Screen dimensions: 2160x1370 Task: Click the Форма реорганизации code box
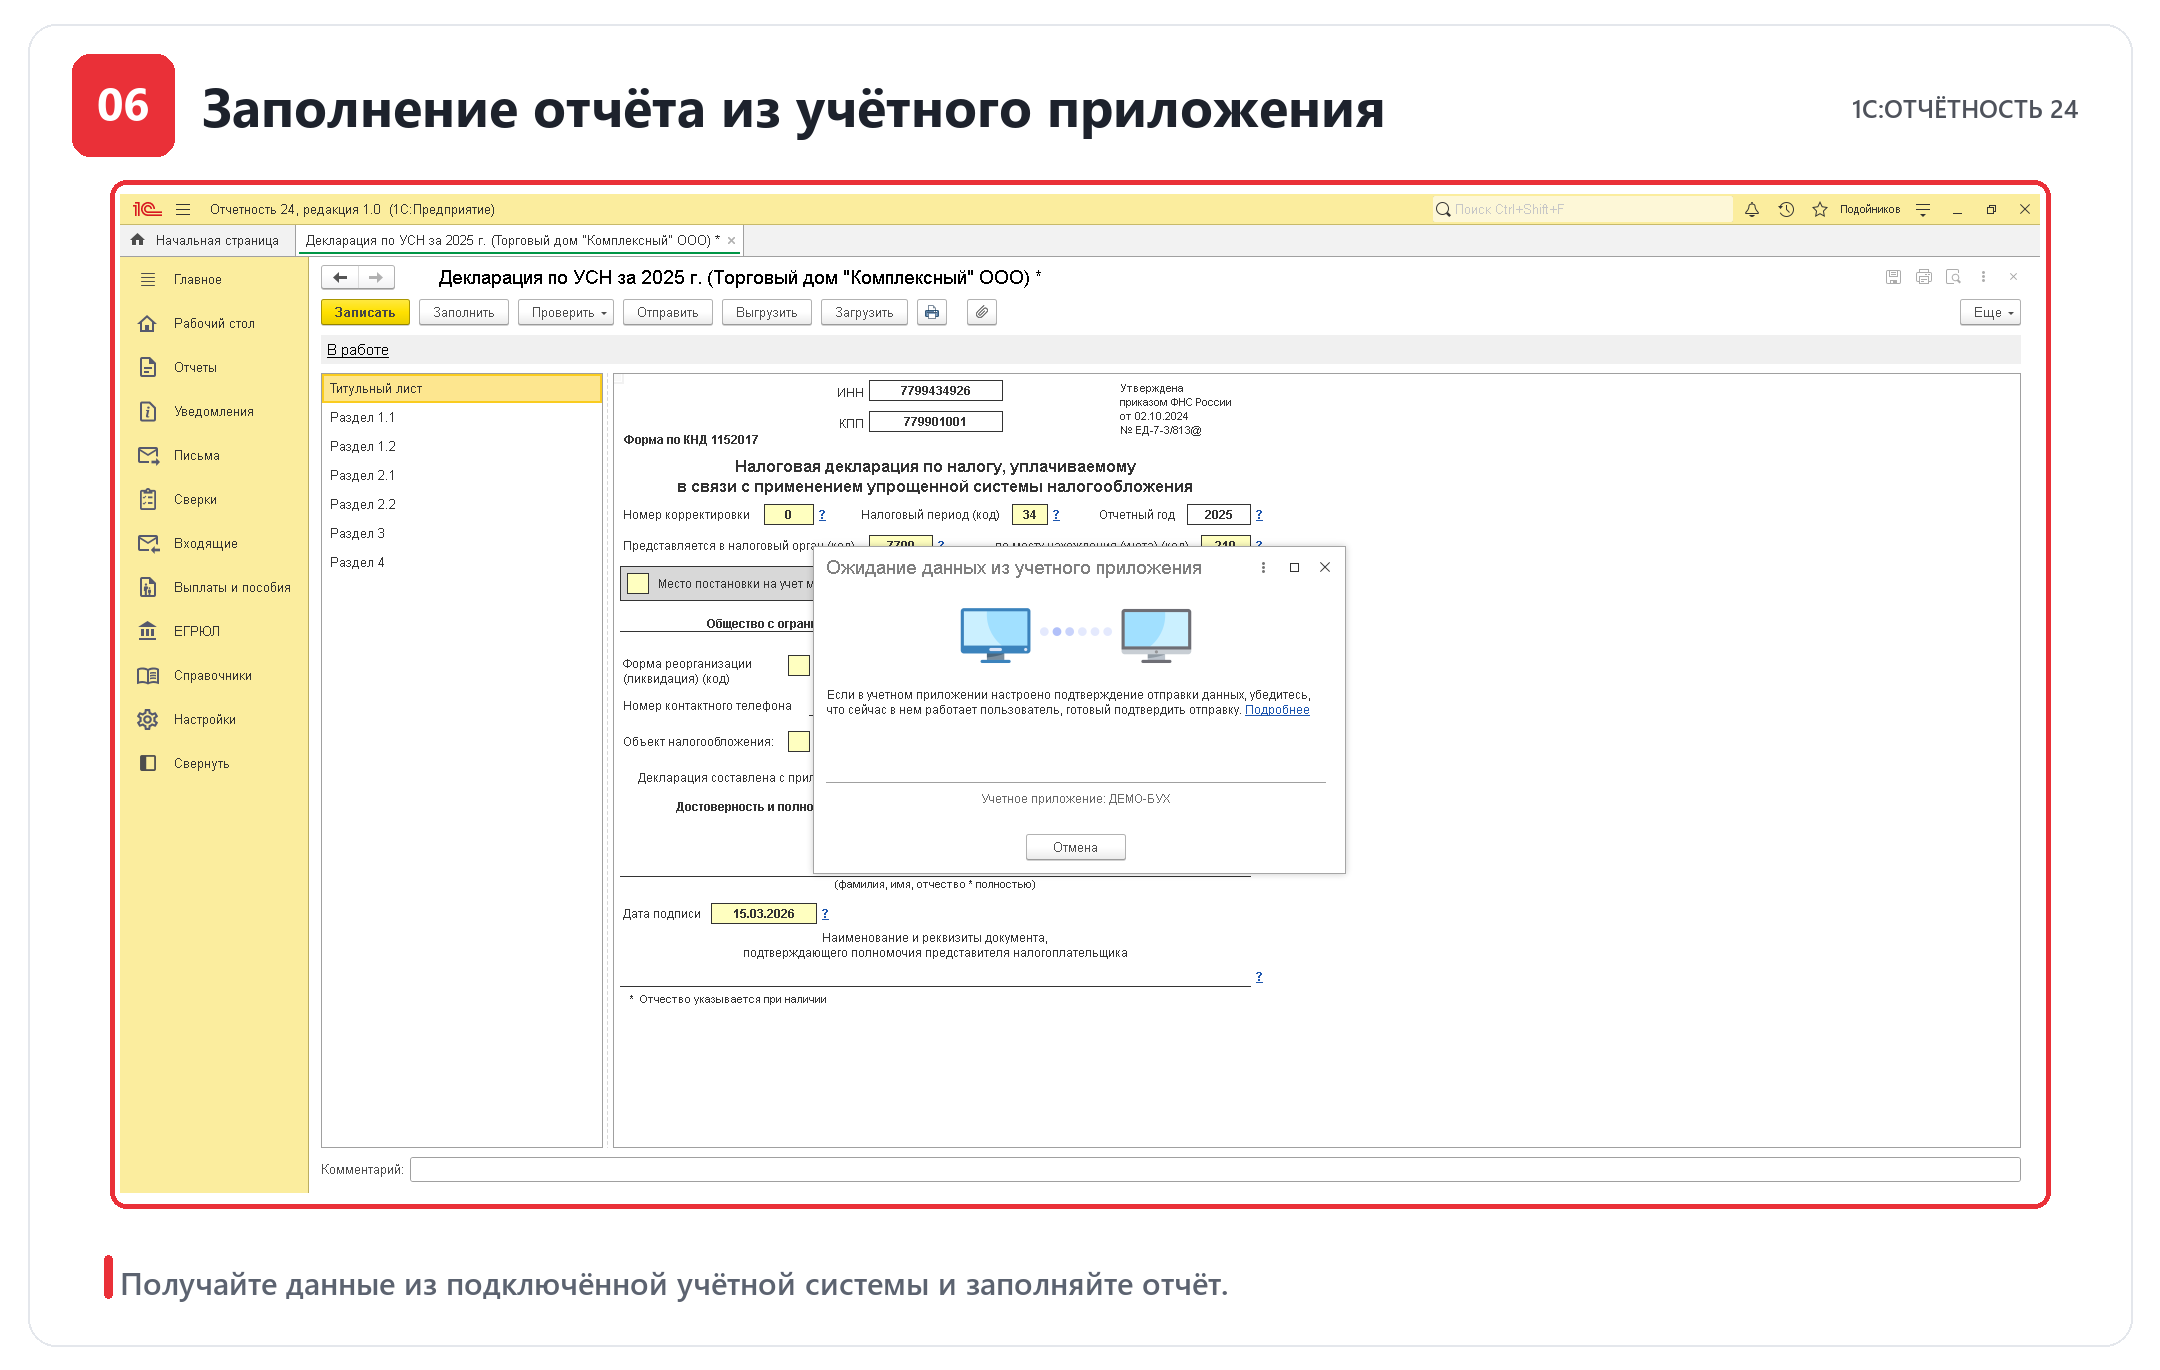point(799,665)
